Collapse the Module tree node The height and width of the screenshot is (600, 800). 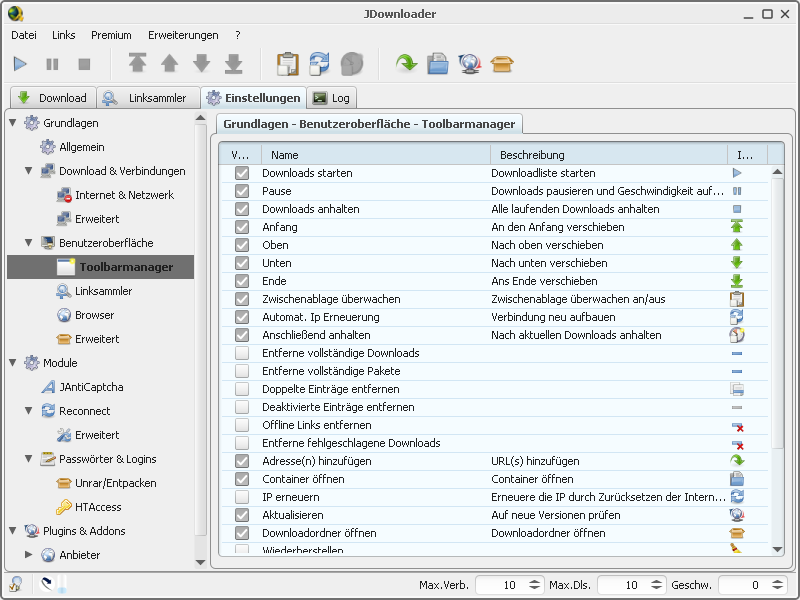click(x=13, y=363)
